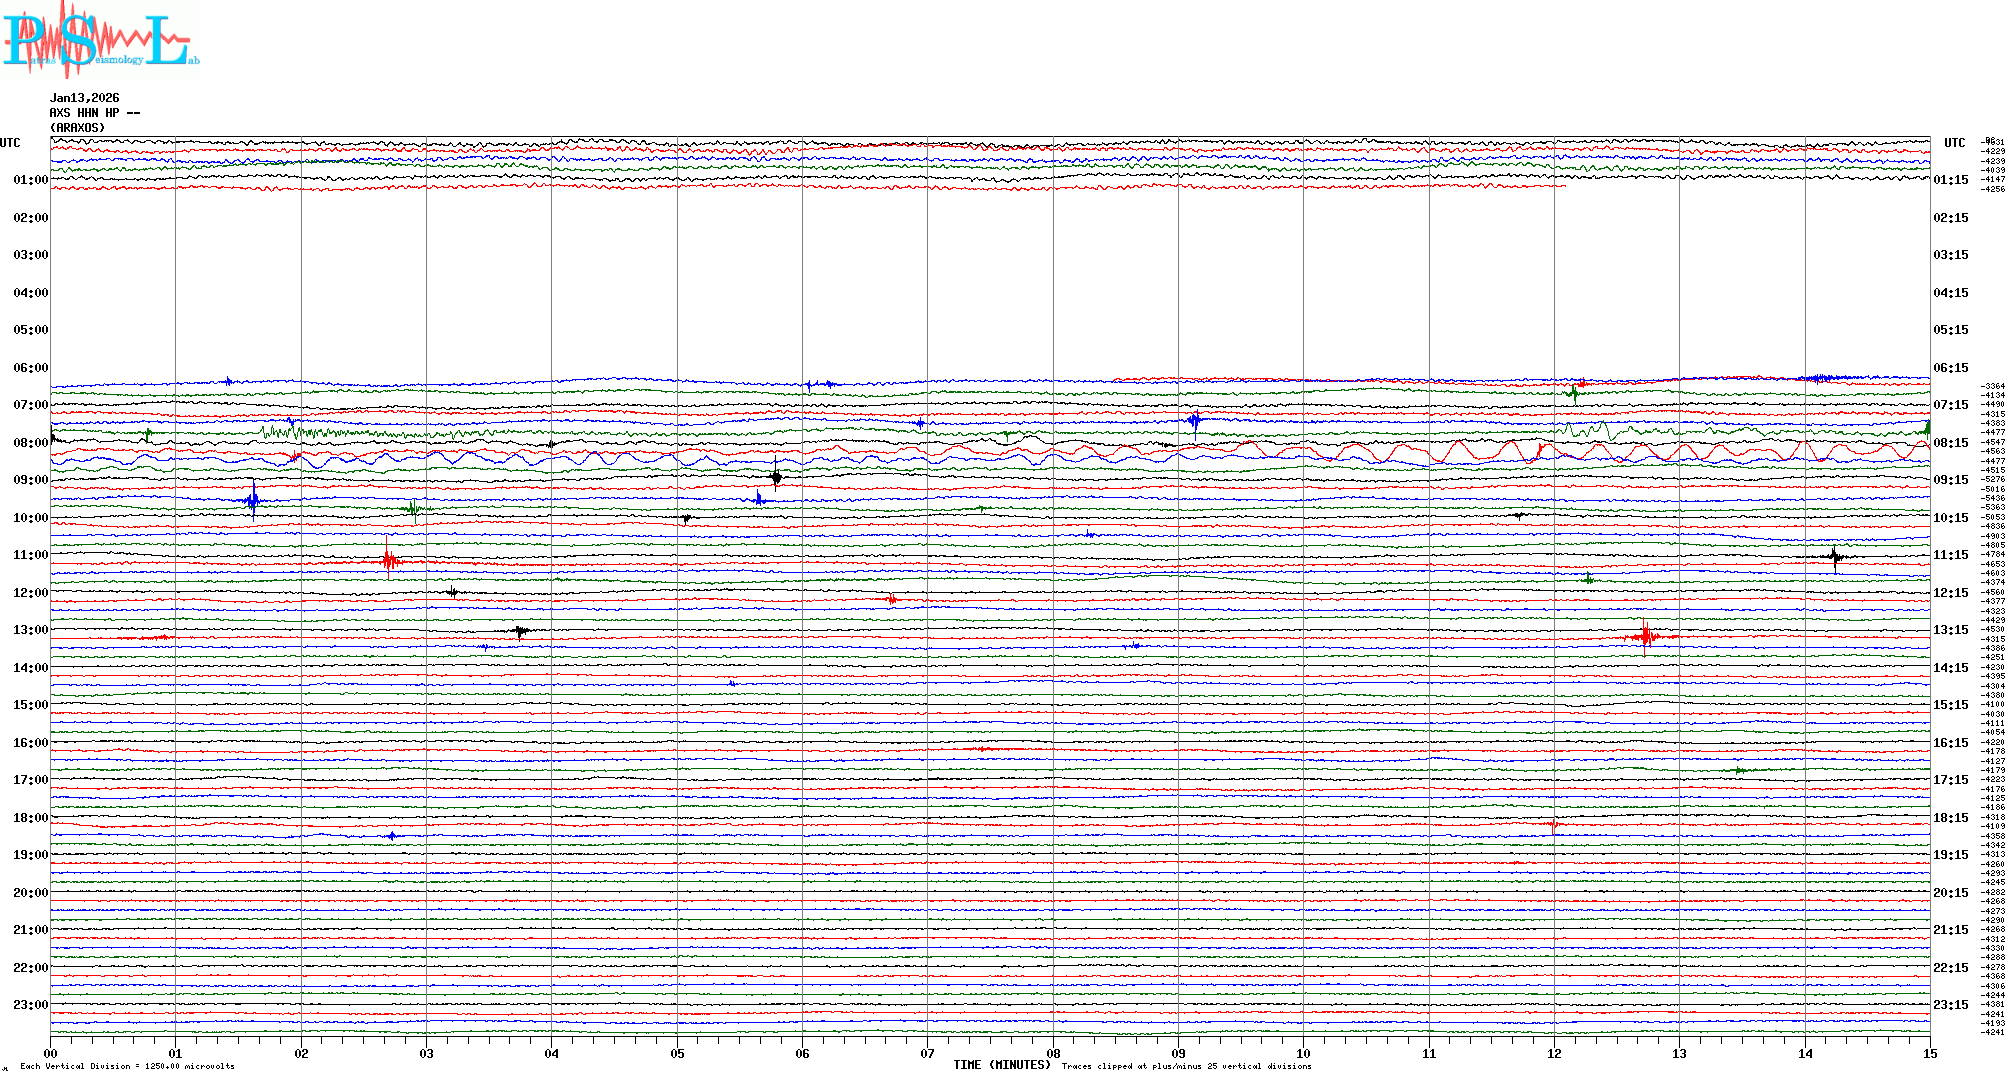This screenshot has height=1080, width=2010.
Task: Click the 18:00 hour label on left
Action: click(x=30, y=818)
